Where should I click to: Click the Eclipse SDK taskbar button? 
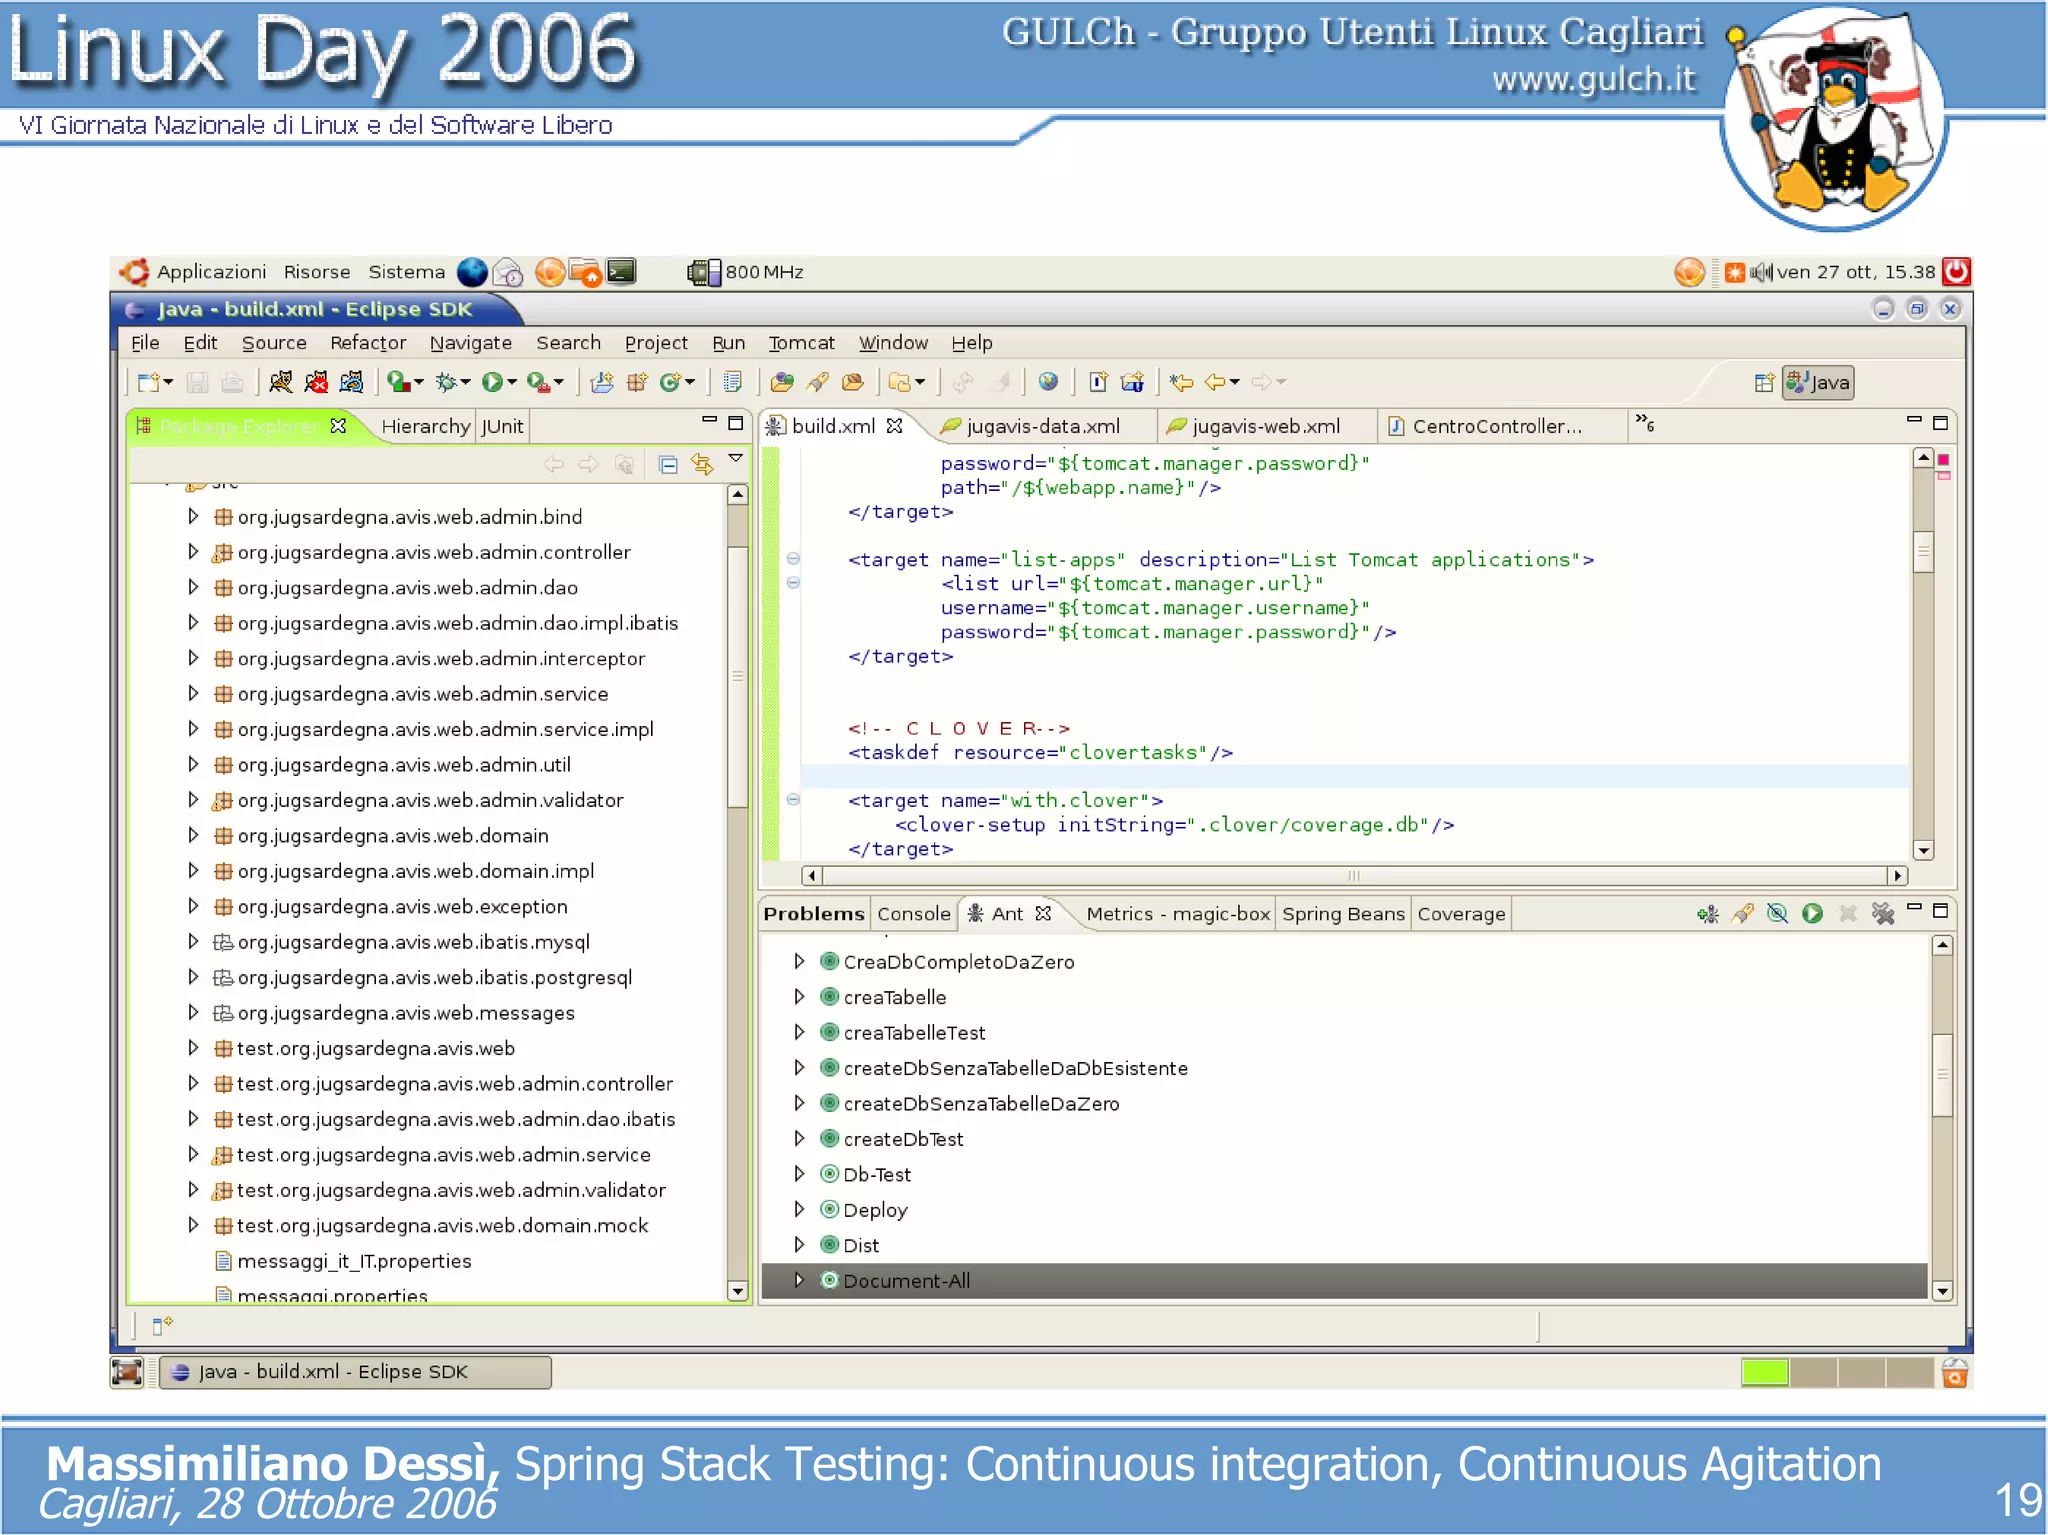tap(355, 1372)
